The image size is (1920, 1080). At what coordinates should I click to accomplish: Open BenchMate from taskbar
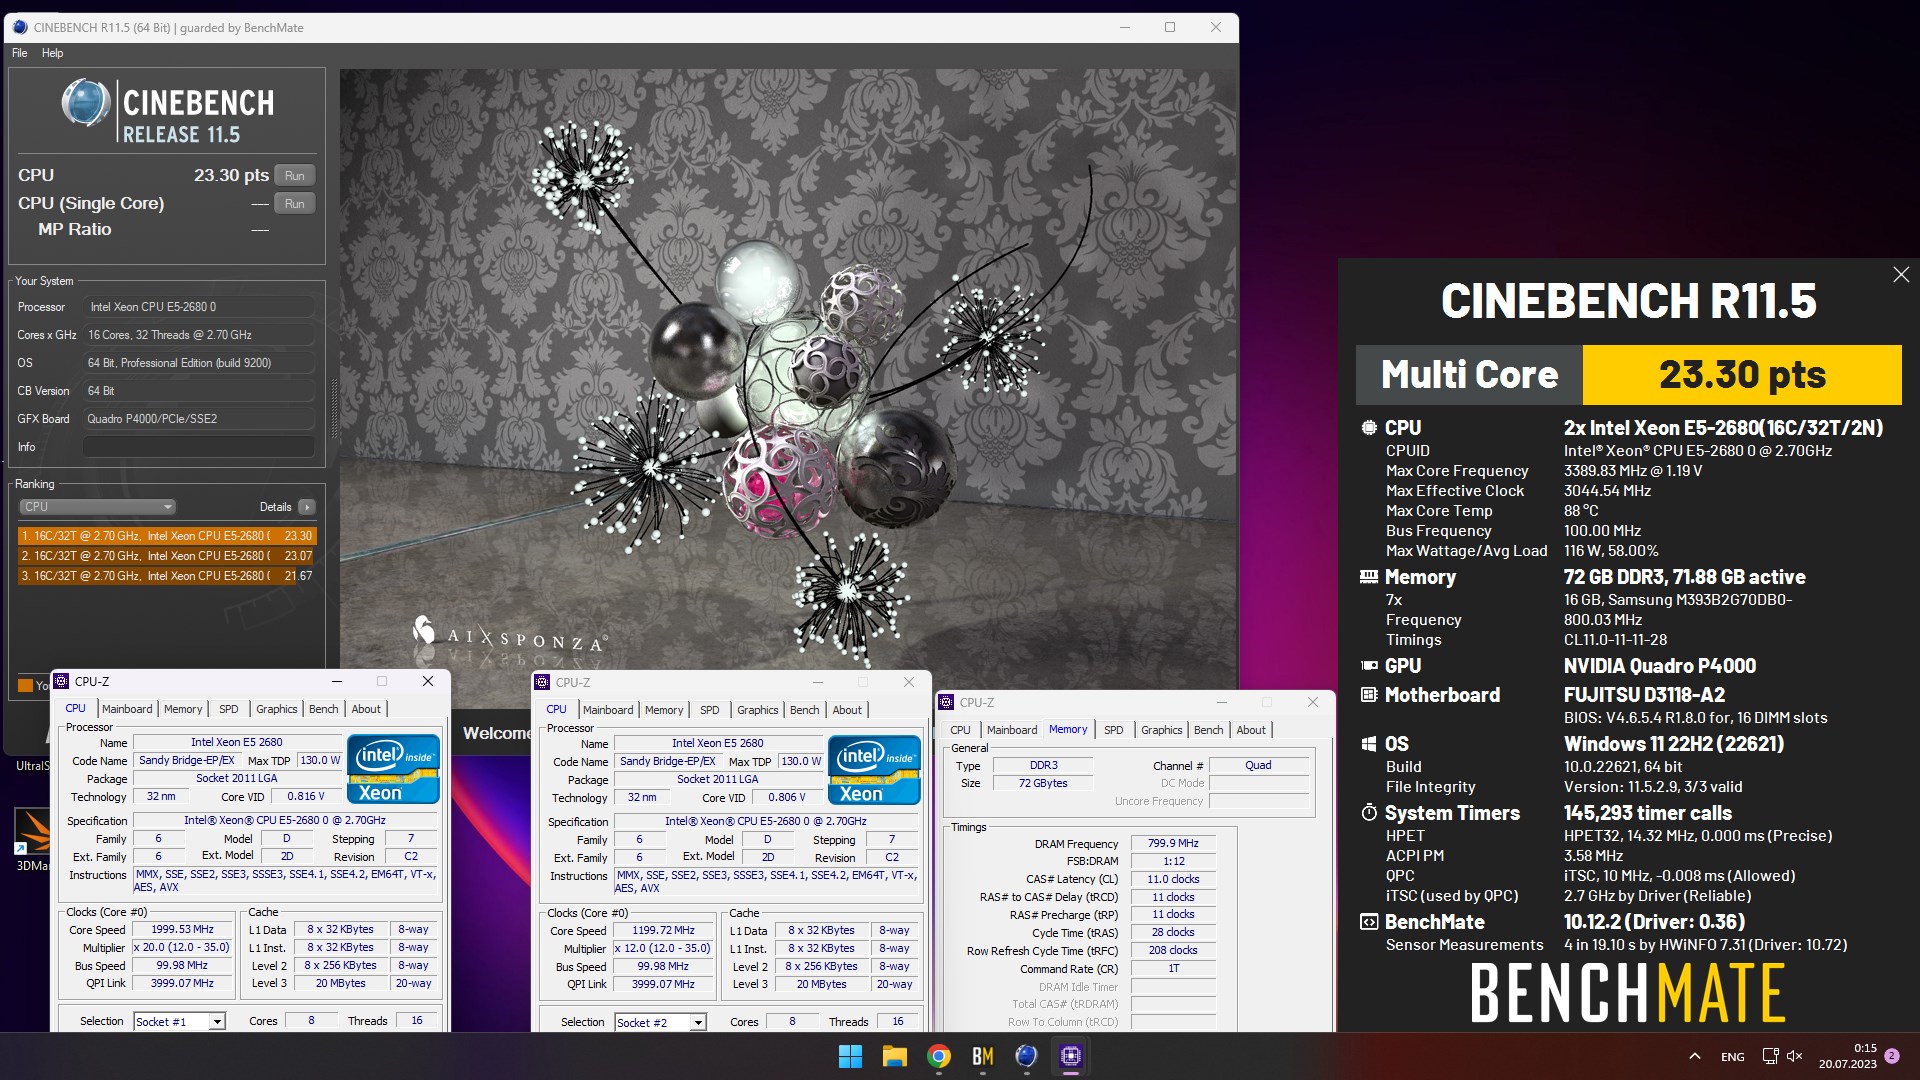point(982,1056)
